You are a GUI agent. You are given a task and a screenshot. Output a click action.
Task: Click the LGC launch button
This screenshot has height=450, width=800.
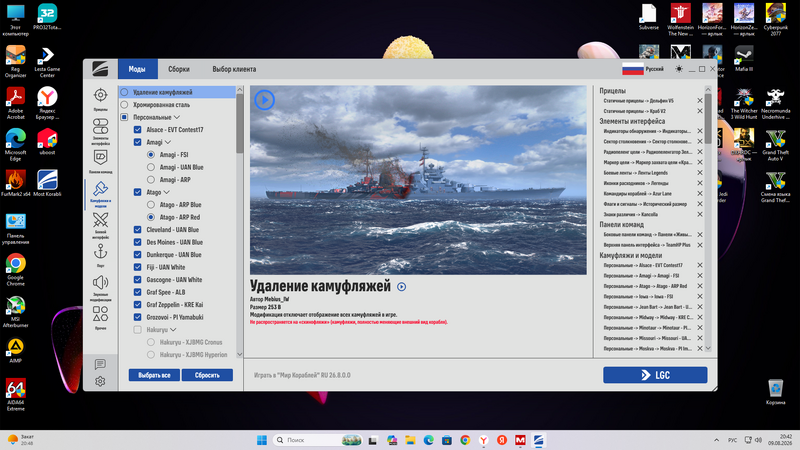(x=655, y=375)
